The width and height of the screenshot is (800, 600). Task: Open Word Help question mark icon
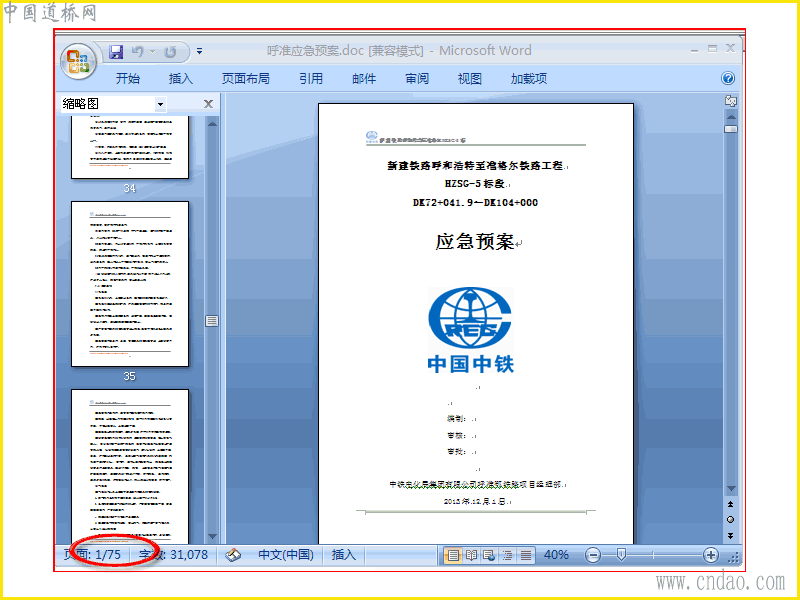click(x=728, y=78)
